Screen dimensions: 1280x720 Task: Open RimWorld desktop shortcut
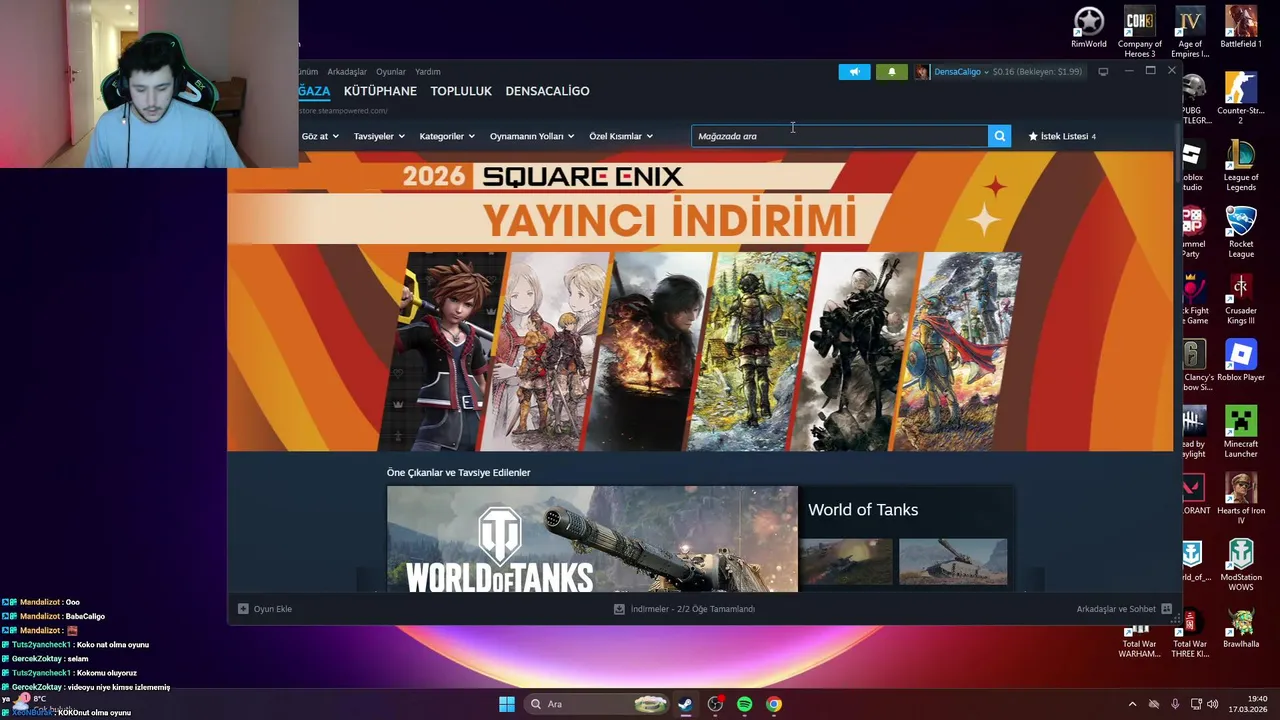pyautogui.click(x=1089, y=28)
